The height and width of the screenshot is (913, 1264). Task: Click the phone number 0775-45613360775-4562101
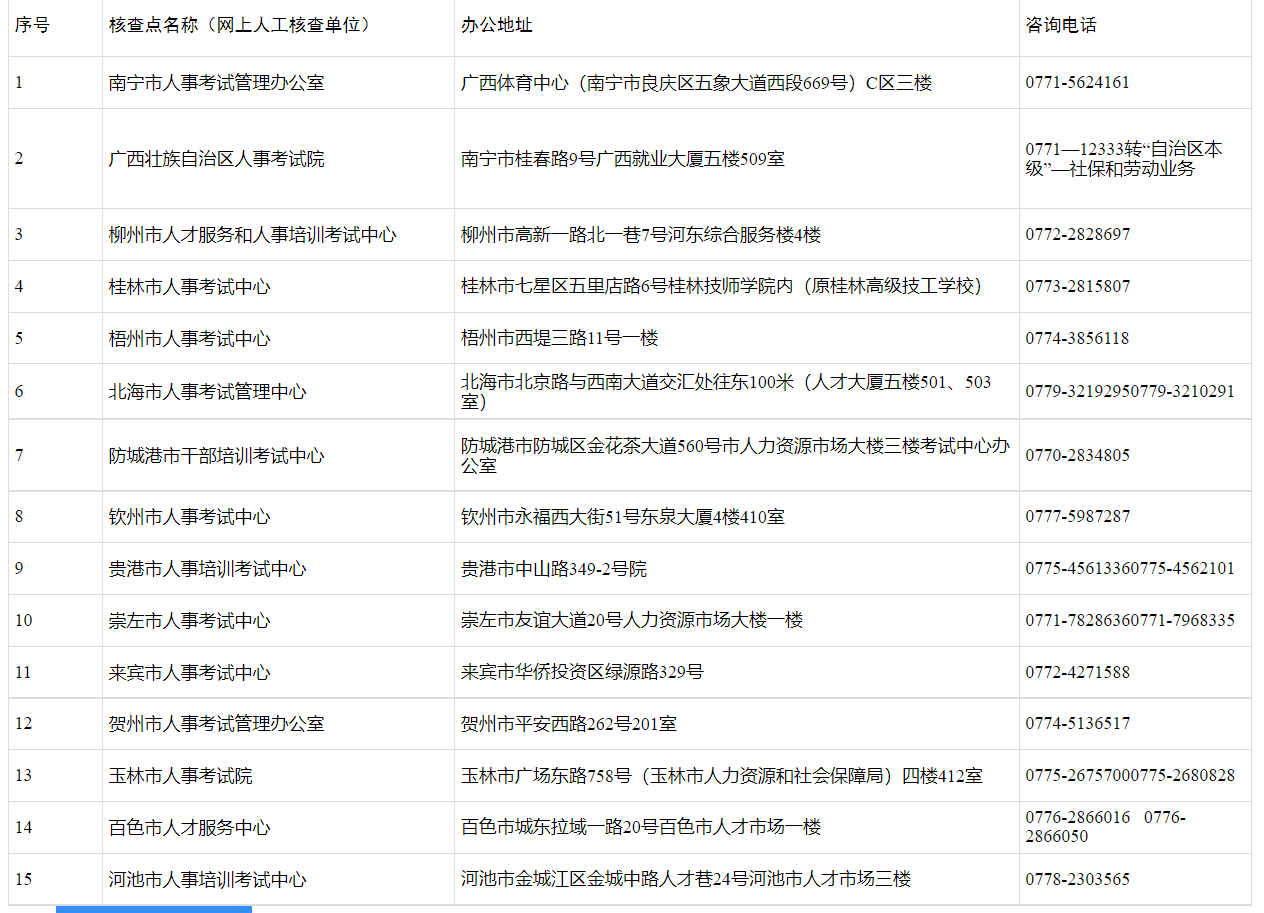tap(1130, 569)
